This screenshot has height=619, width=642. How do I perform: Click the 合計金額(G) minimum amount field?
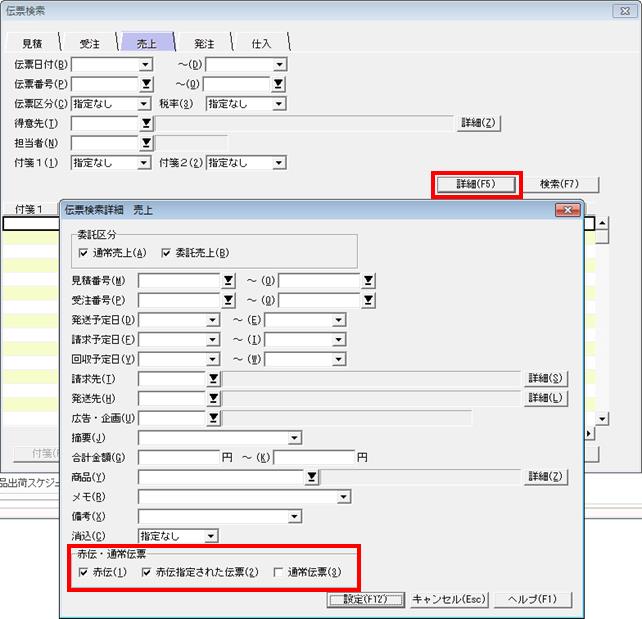point(179,457)
